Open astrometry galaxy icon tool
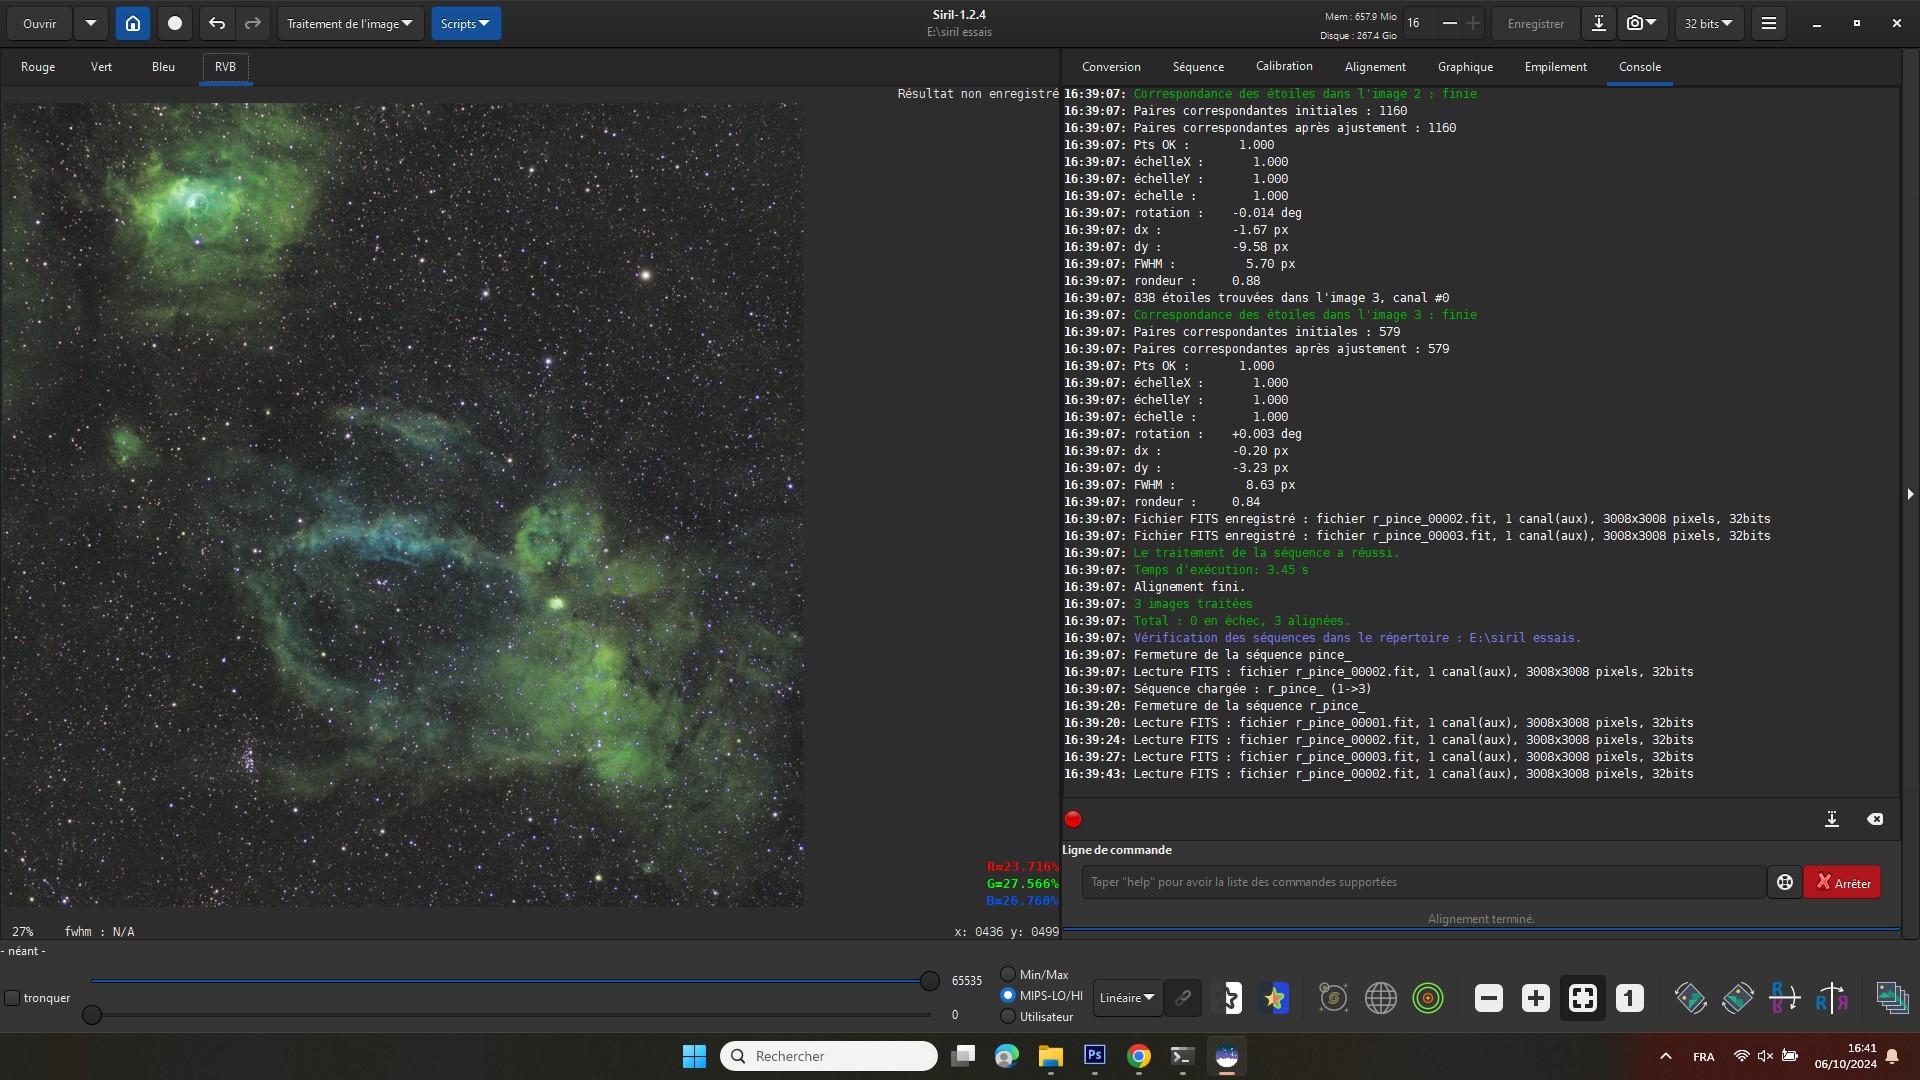 pyautogui.click(x=1333, y=998)
